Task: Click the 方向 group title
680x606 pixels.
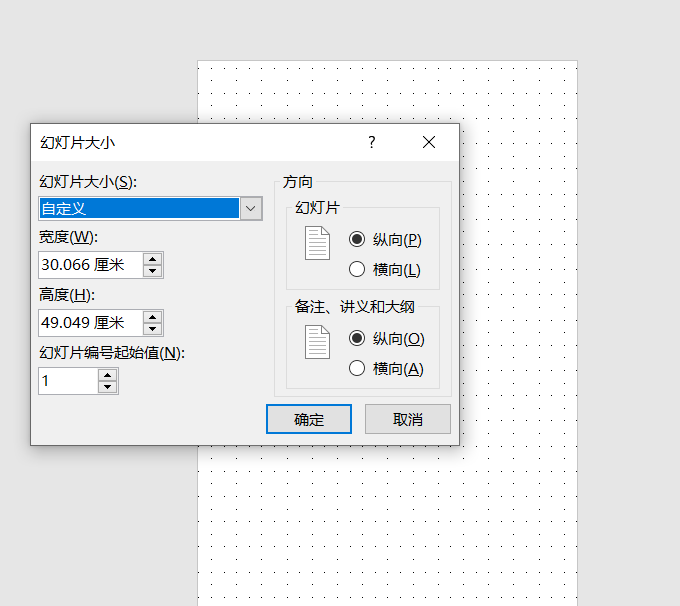Action: 298,182
